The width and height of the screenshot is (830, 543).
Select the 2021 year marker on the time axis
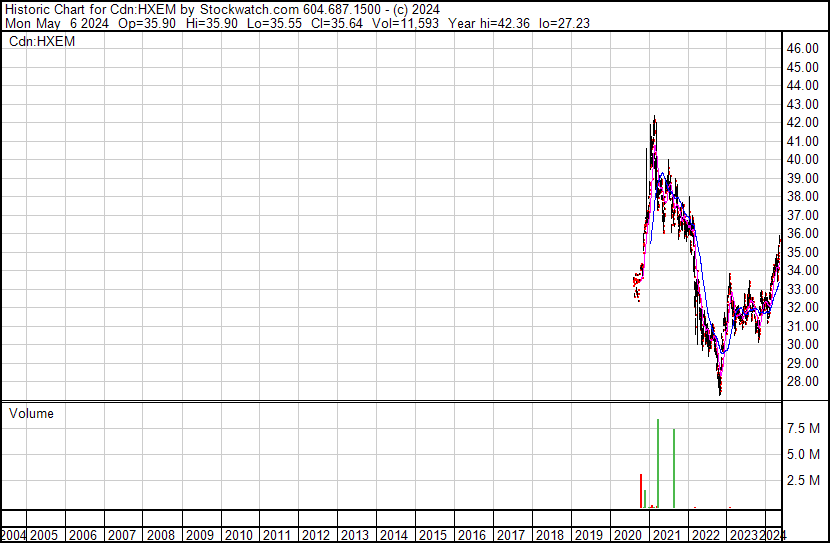click(666, 535)
